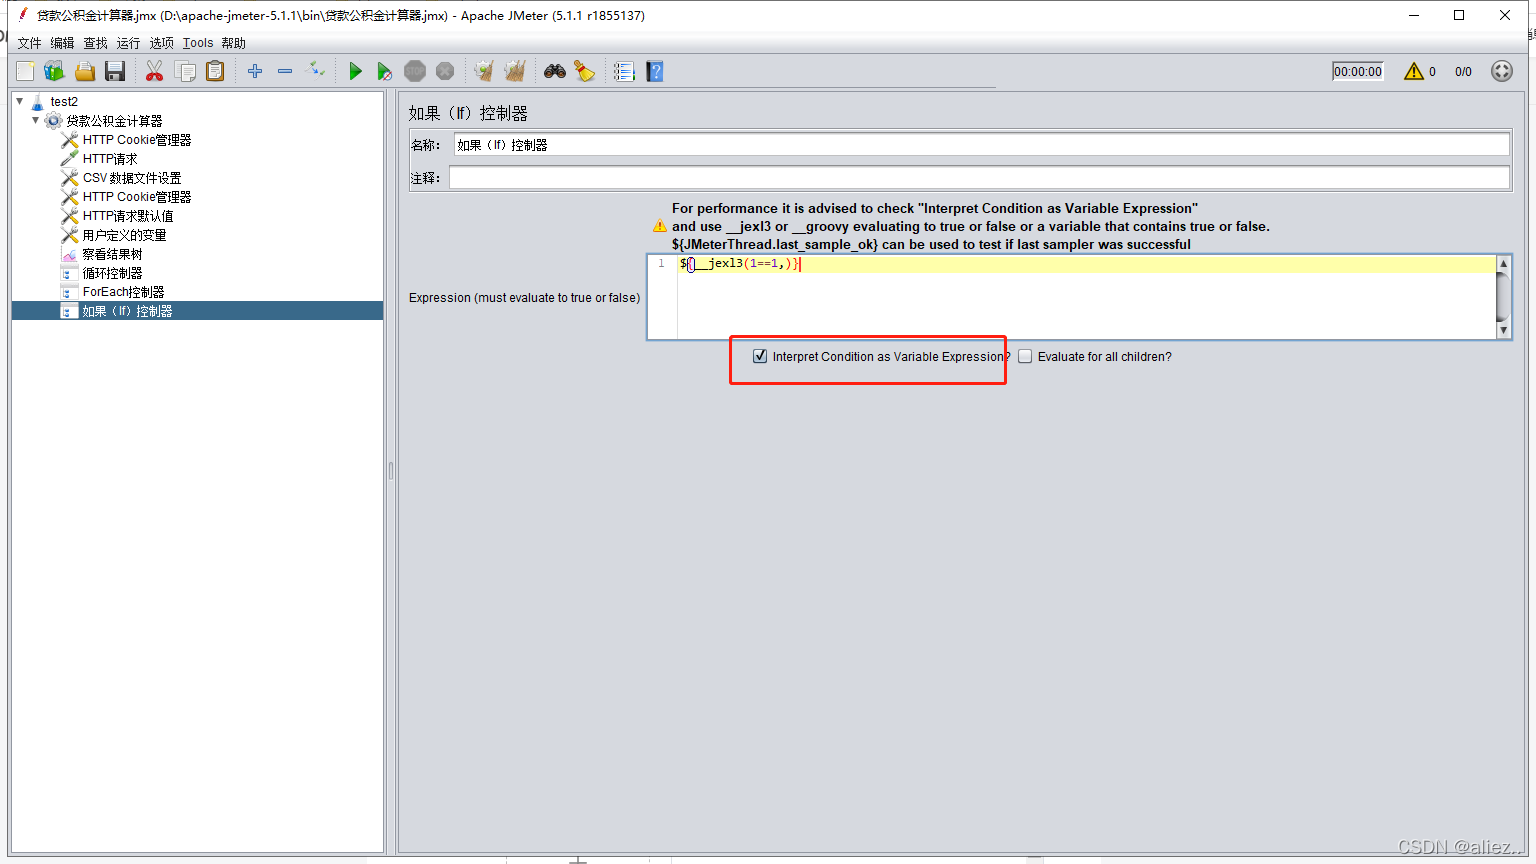1536x864 pixels.
Task: Start test without pauses icon
Action: pyautogui.click(x=384, y=71)
